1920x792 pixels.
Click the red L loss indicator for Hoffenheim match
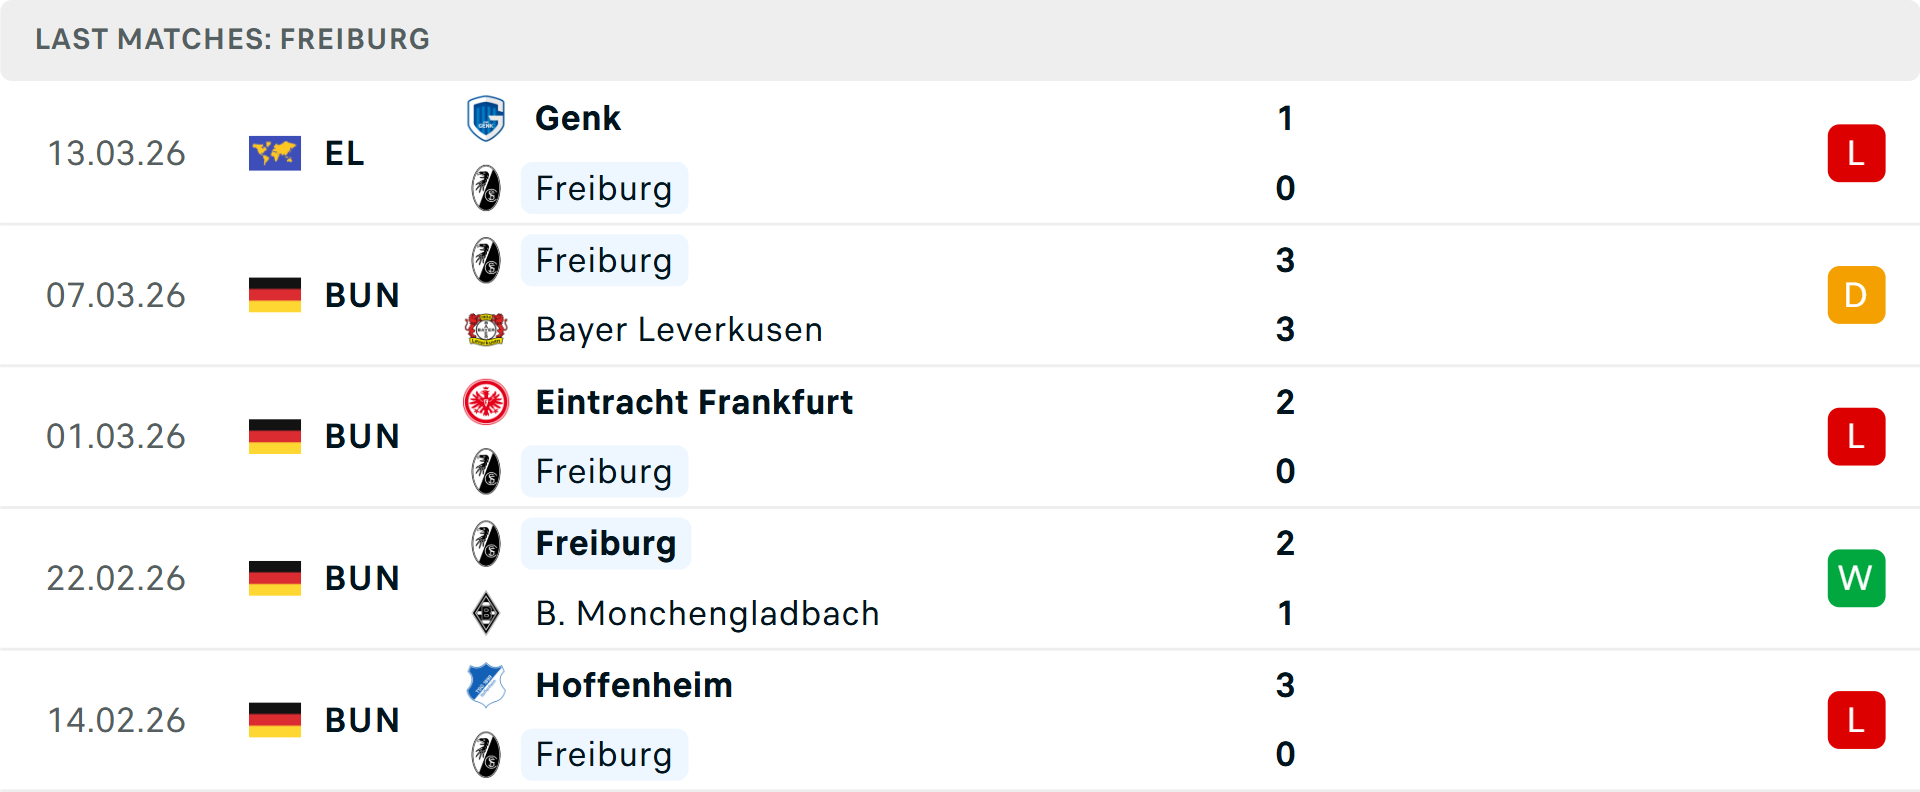pos(1856,719)
